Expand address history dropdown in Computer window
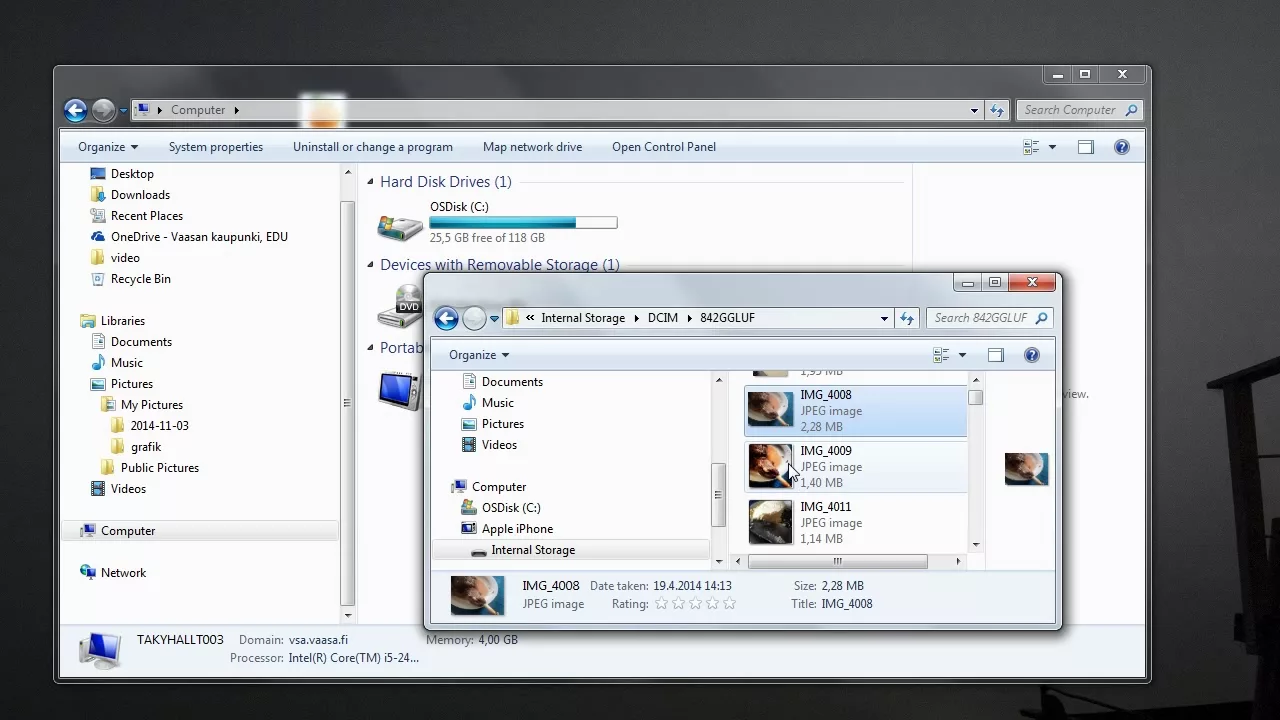 click(x=974, y=110)
